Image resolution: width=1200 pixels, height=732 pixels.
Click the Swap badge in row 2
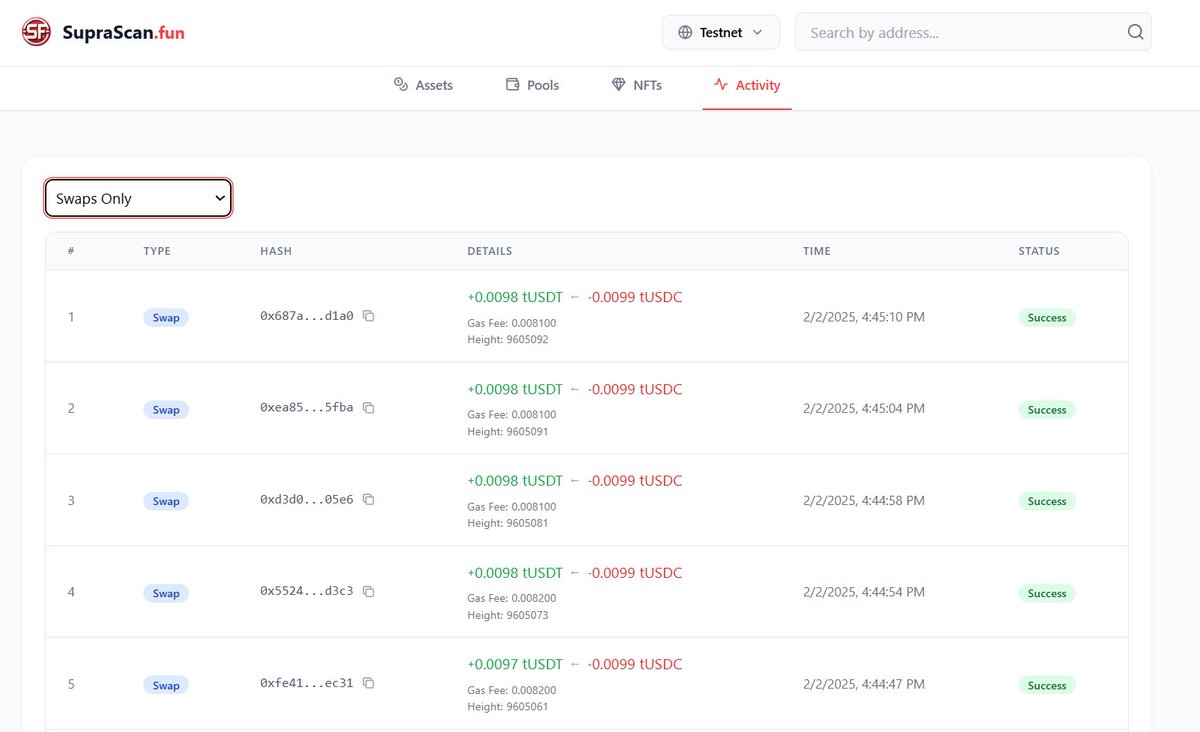click(166, 409)
